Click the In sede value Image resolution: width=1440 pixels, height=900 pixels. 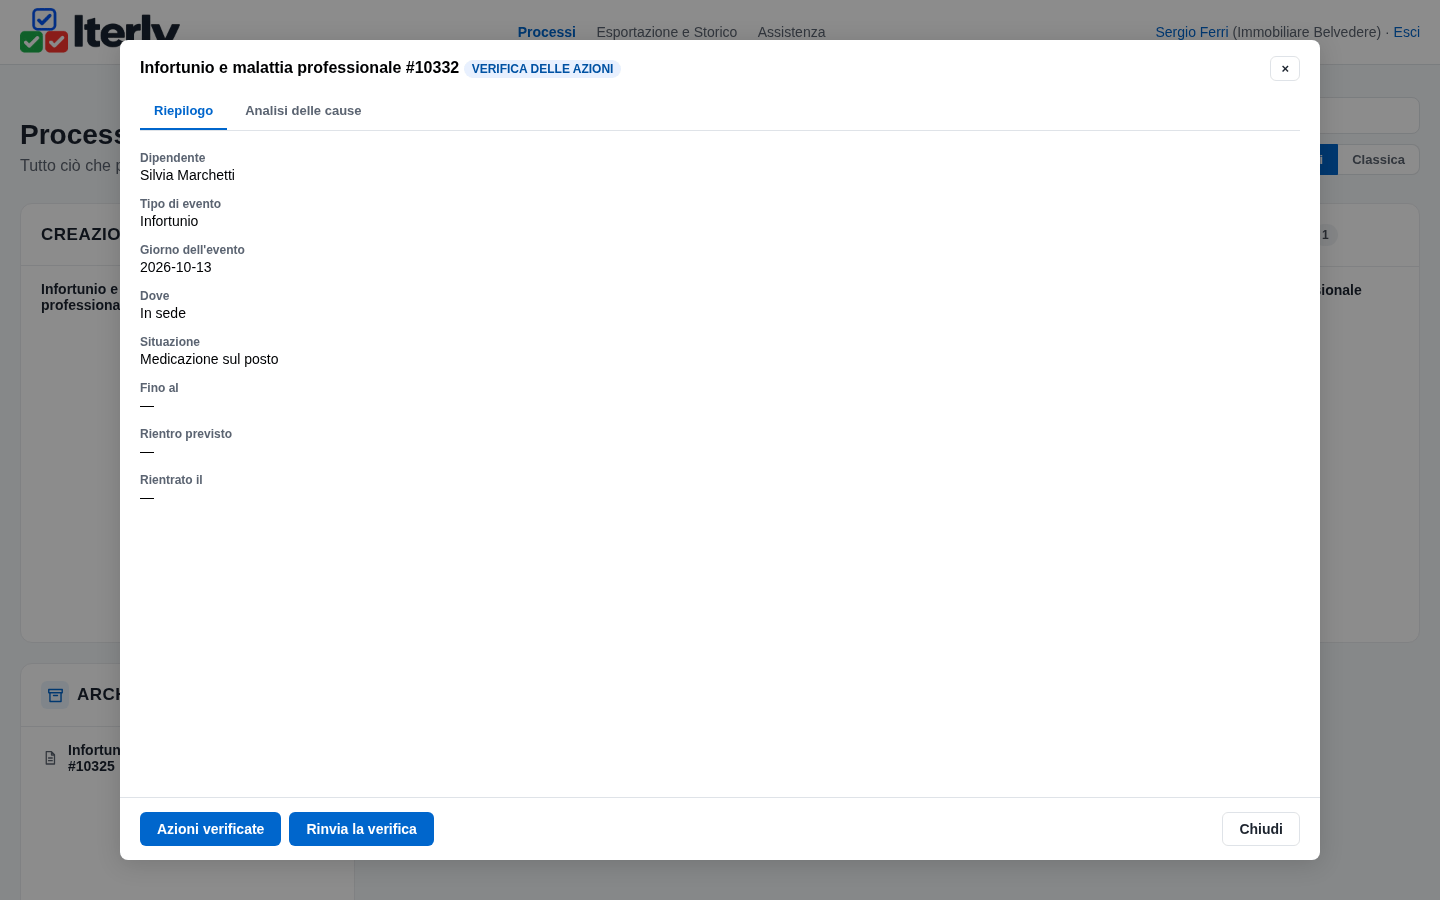click(x=163, y=313)
